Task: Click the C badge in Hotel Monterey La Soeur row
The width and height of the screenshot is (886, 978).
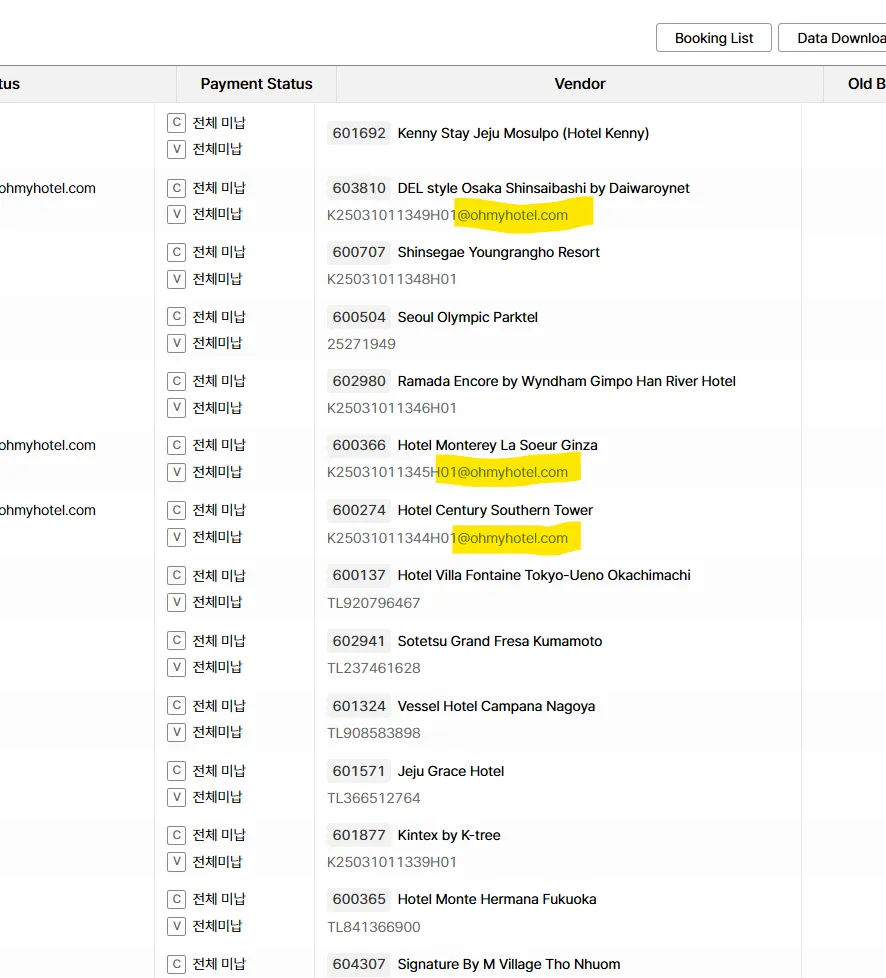Action: 177,445
